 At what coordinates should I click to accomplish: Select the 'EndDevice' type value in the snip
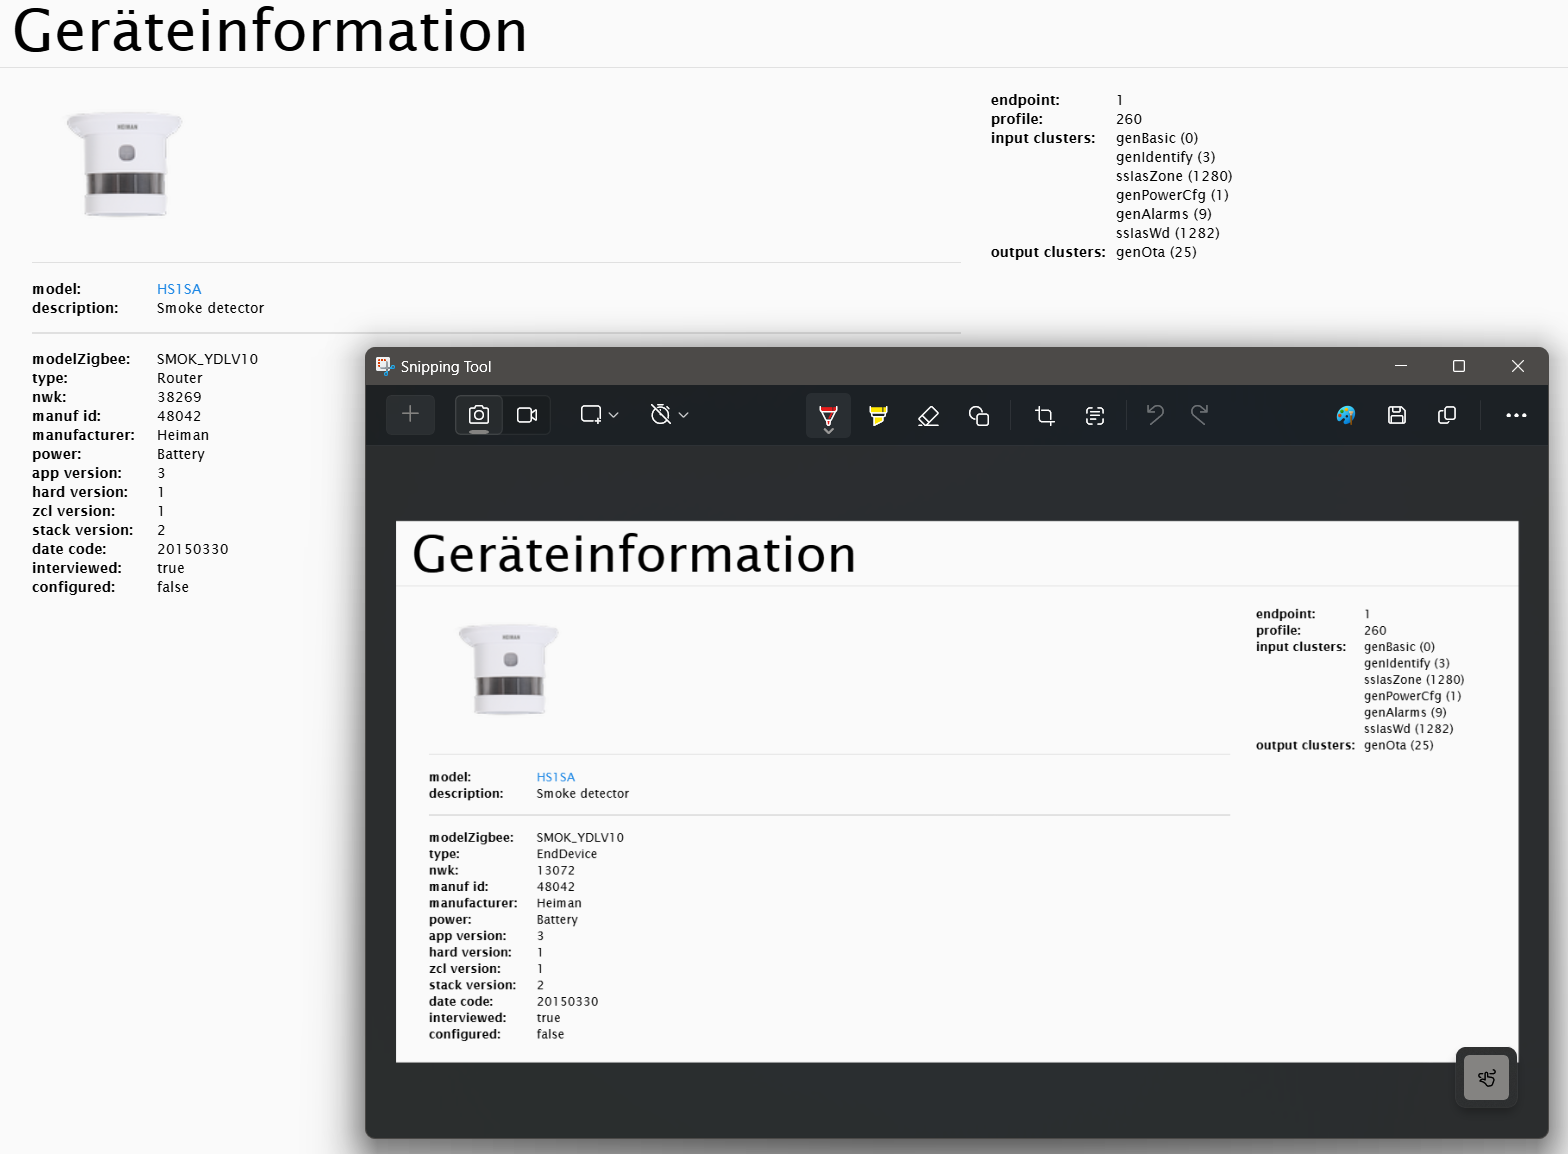point(567,854)
